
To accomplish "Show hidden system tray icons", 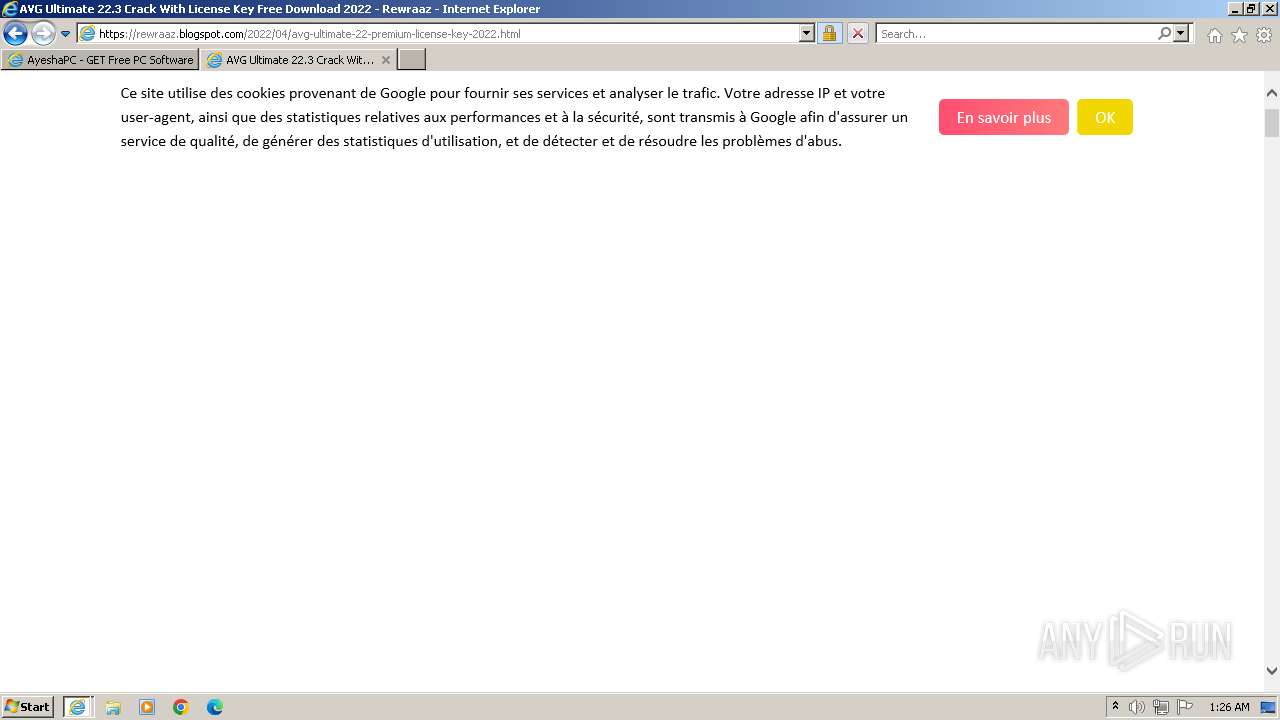I will click(1115, 707).
